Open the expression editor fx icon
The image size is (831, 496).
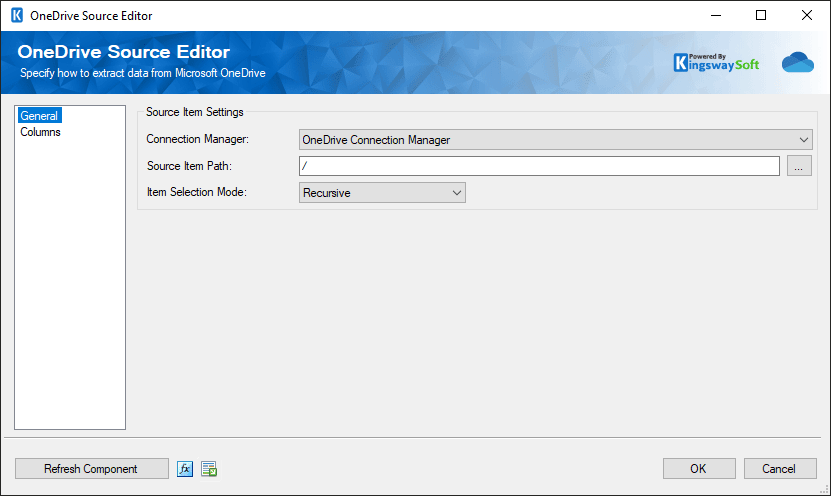(184, 469)
